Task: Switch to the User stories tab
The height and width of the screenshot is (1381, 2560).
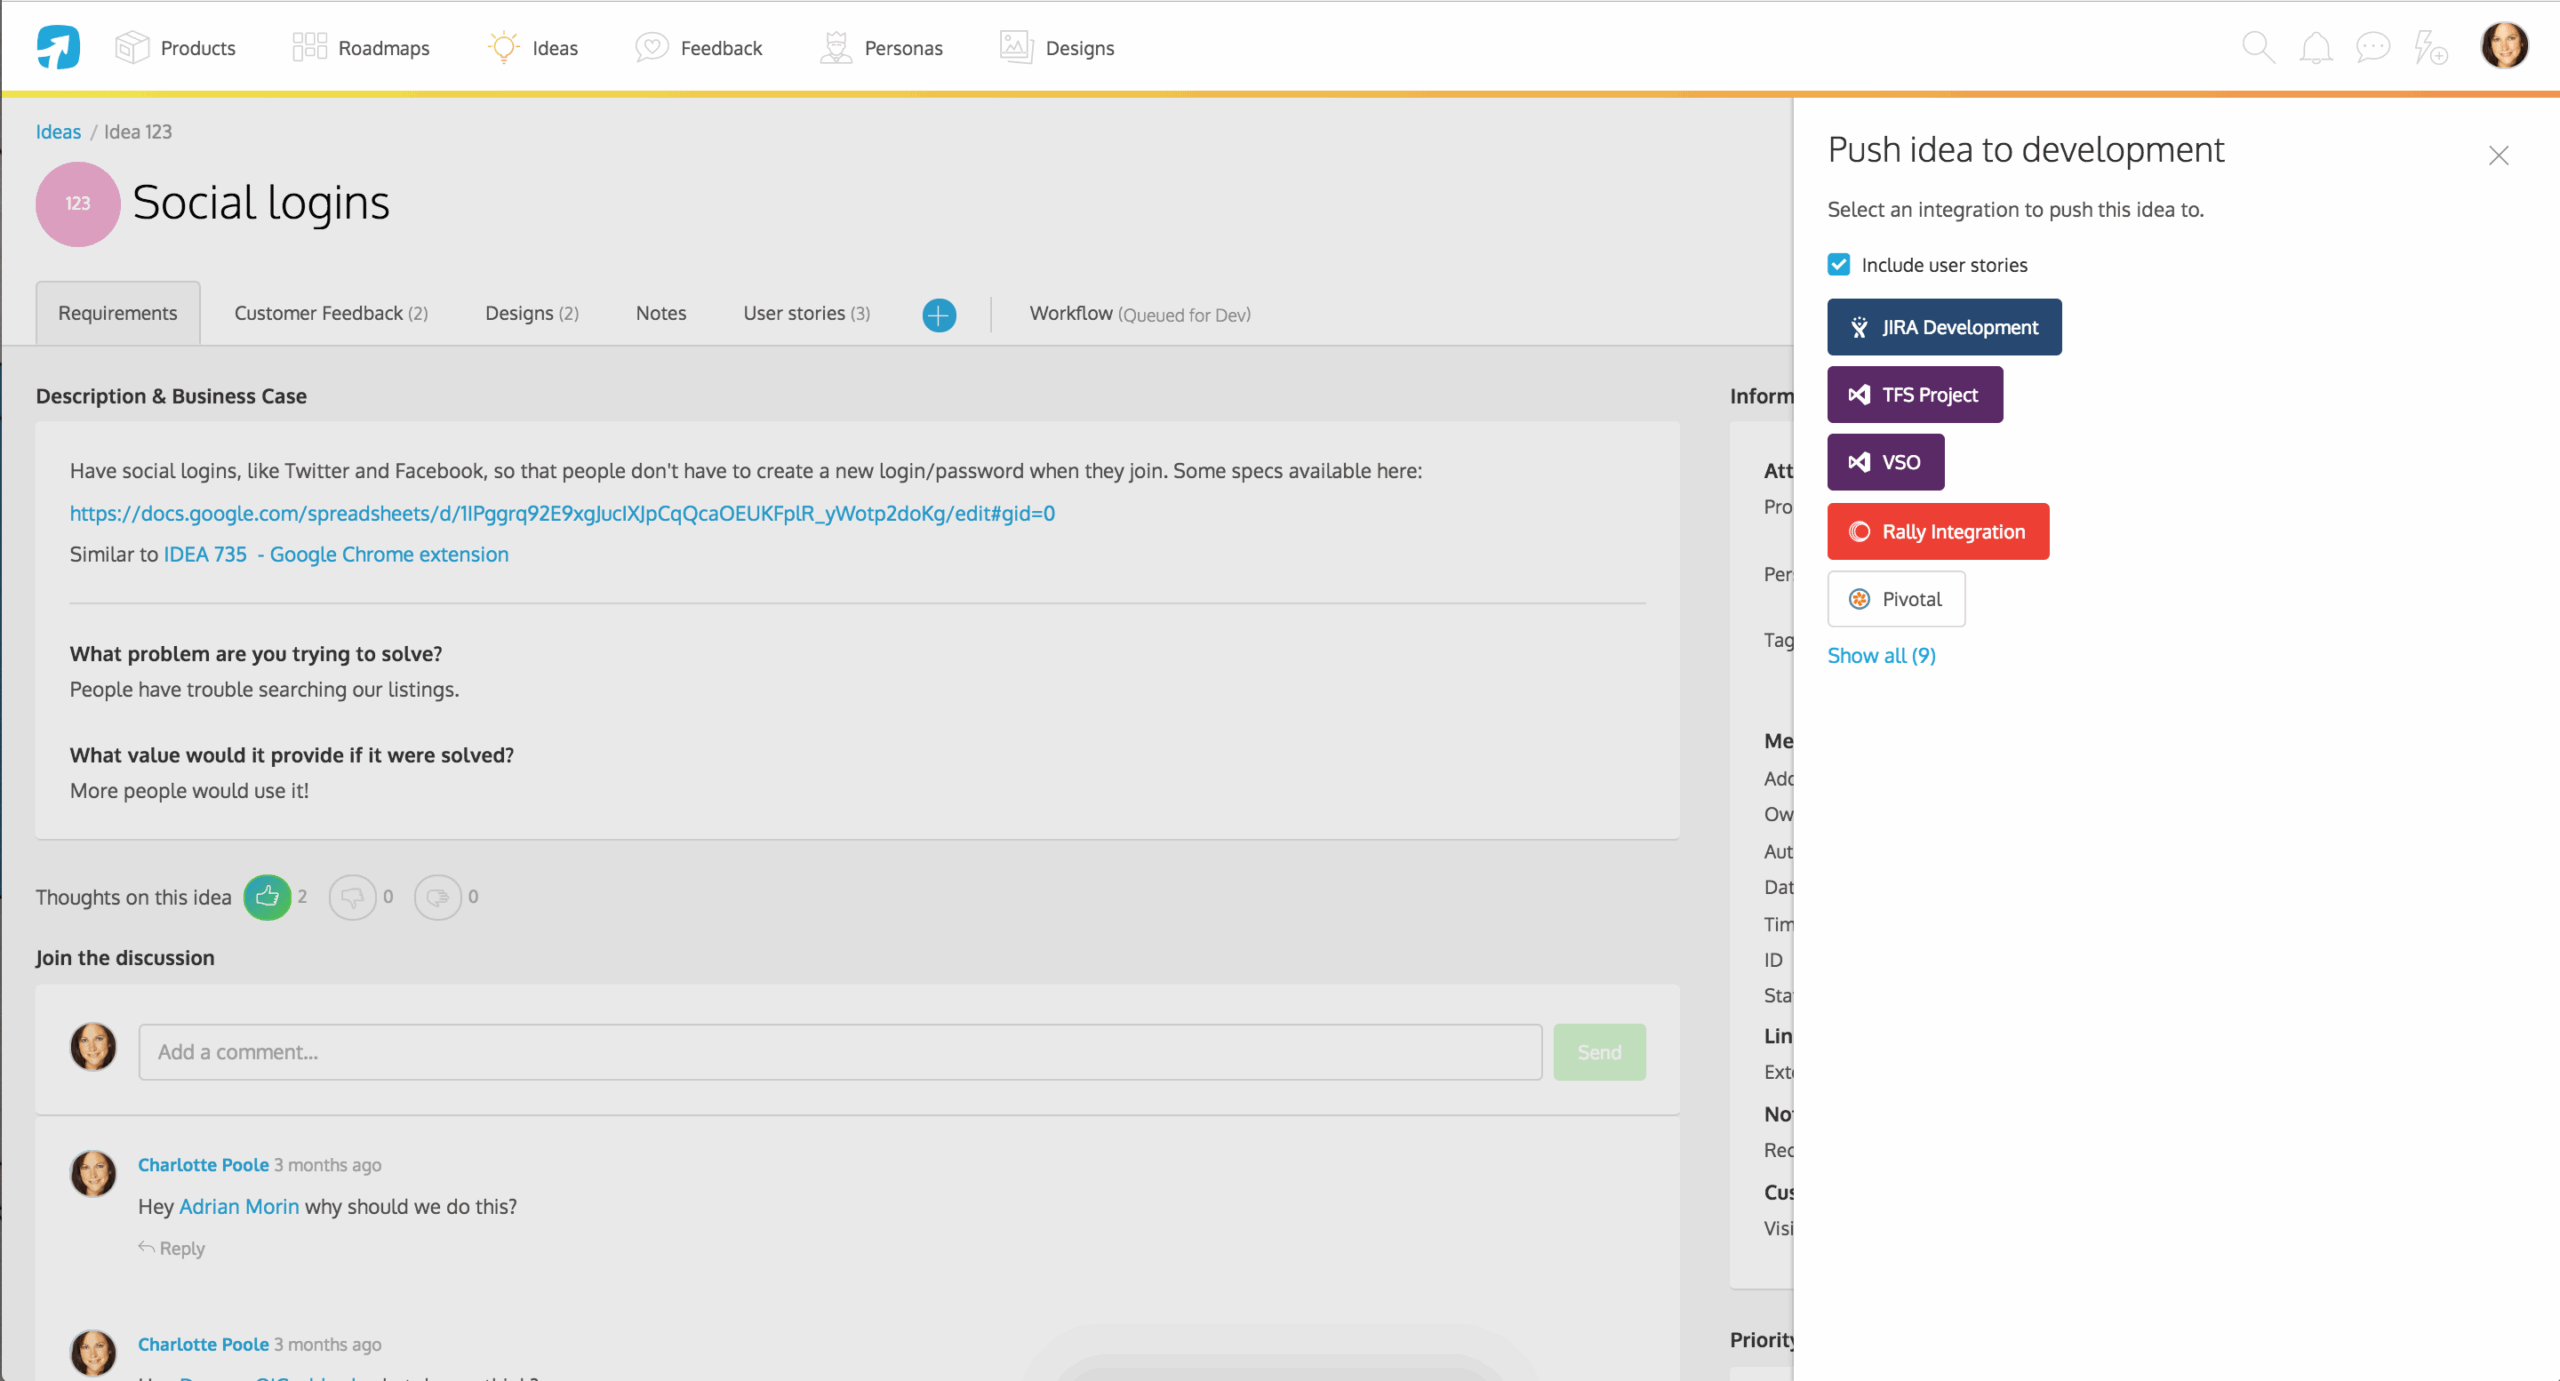Action: [x=807, y=313]
